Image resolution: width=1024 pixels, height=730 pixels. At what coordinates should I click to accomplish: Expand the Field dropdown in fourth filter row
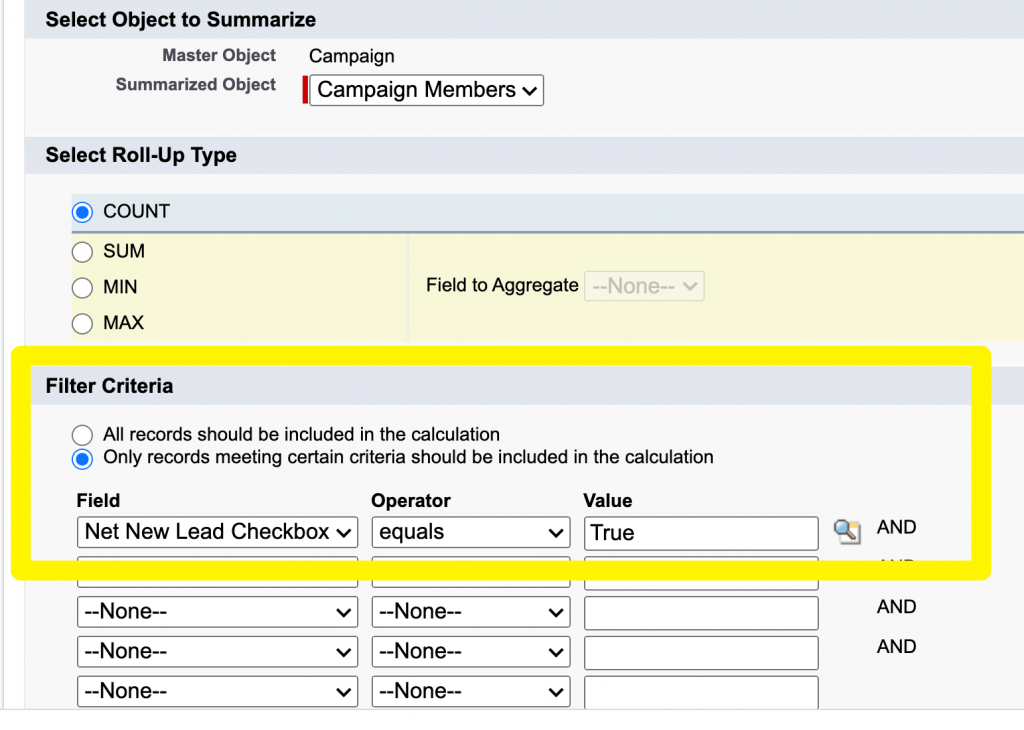(217, 652)
